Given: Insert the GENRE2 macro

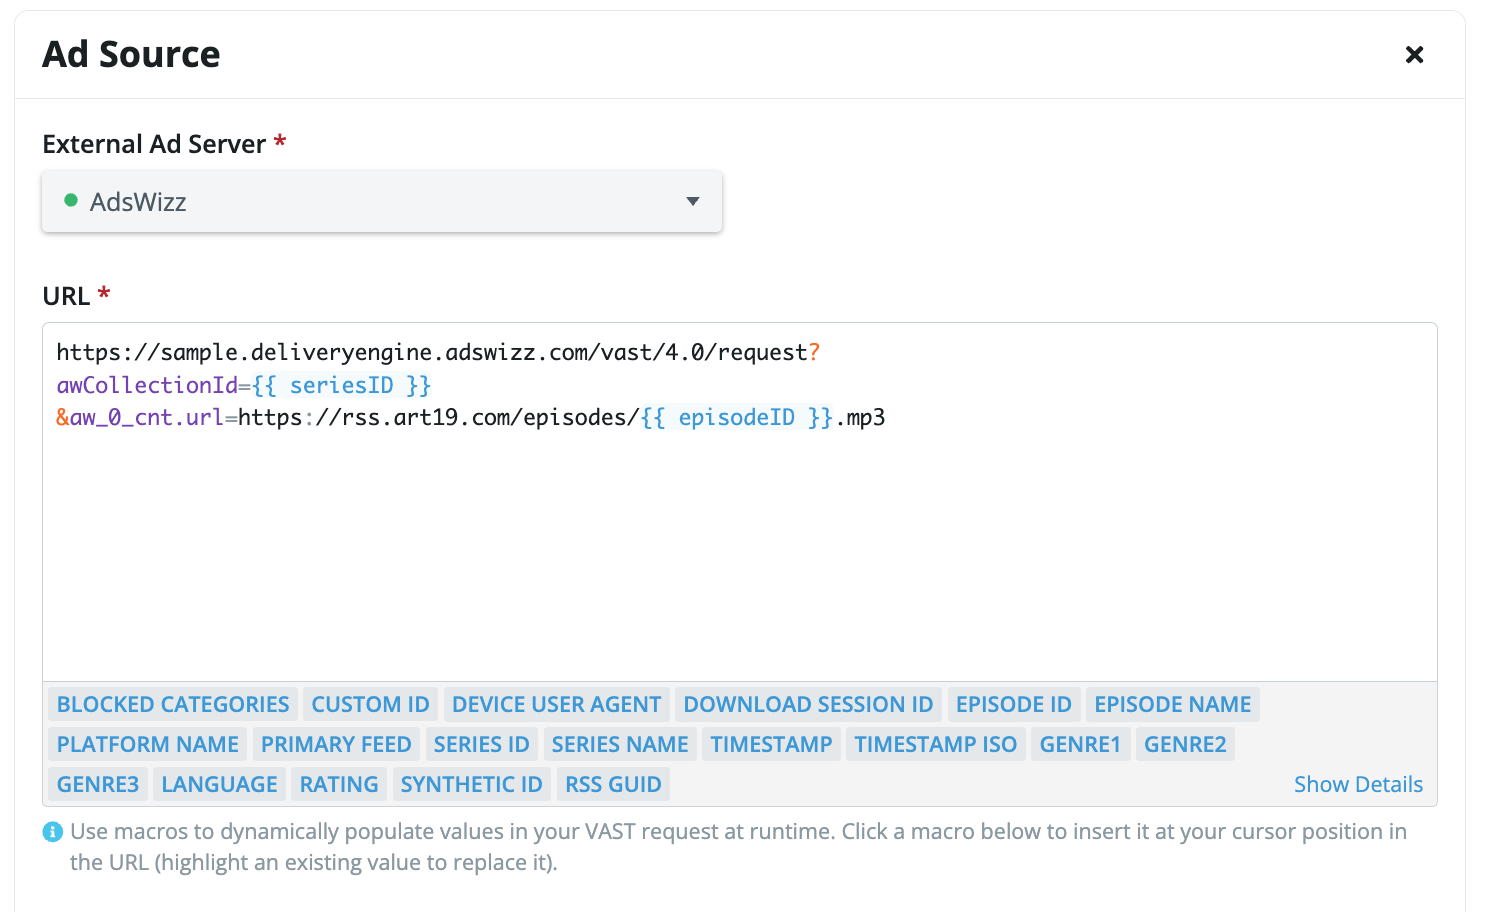Looking at the screenshot, I should [x=1185, y=744].
